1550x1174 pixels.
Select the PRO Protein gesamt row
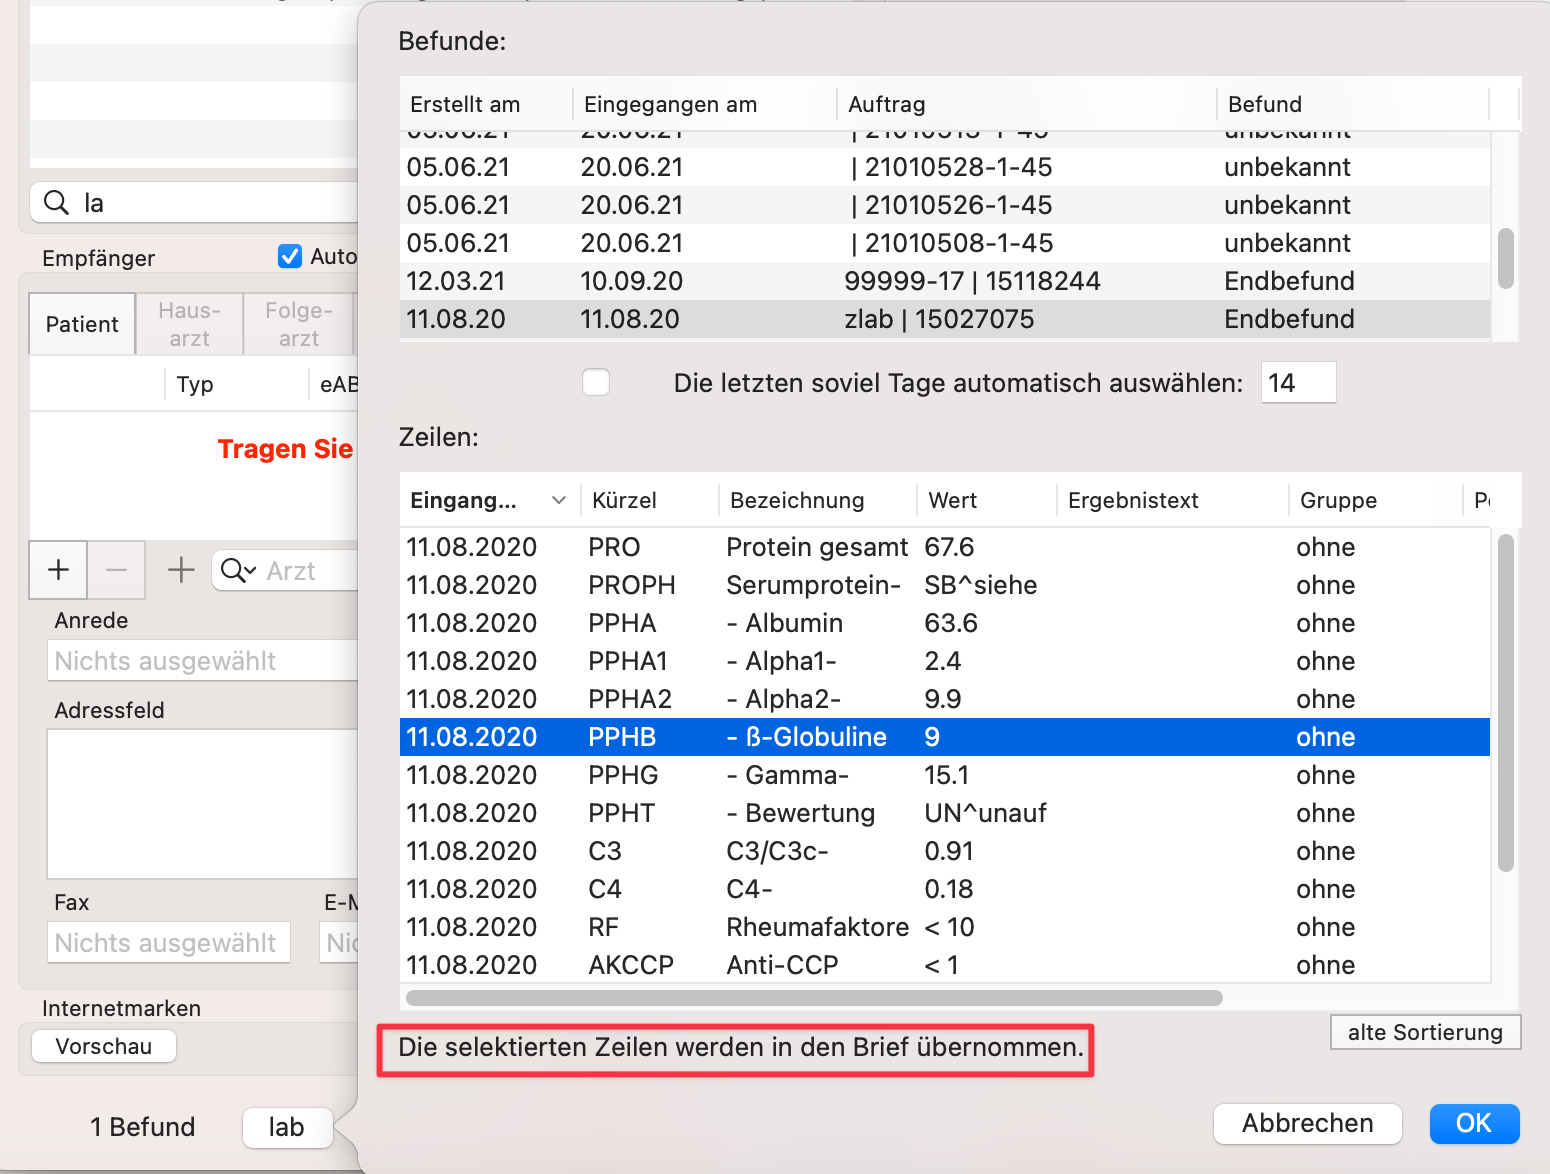(x=945, y=547)
